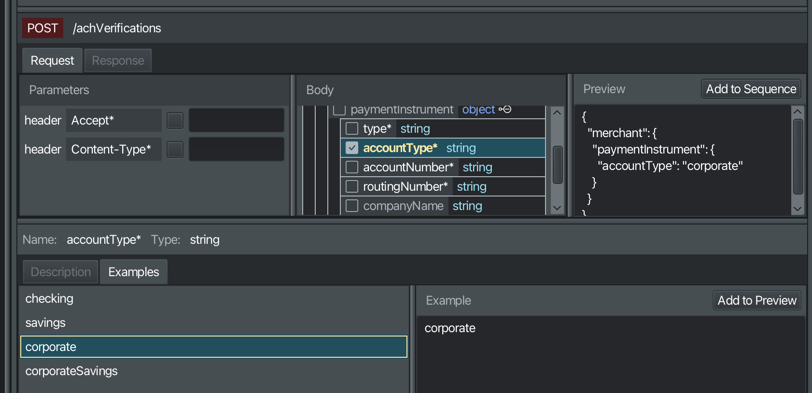Screen dimensions: 812x393
Task: Enable the Accept header checkbox
Action: (x=175, y=121)
